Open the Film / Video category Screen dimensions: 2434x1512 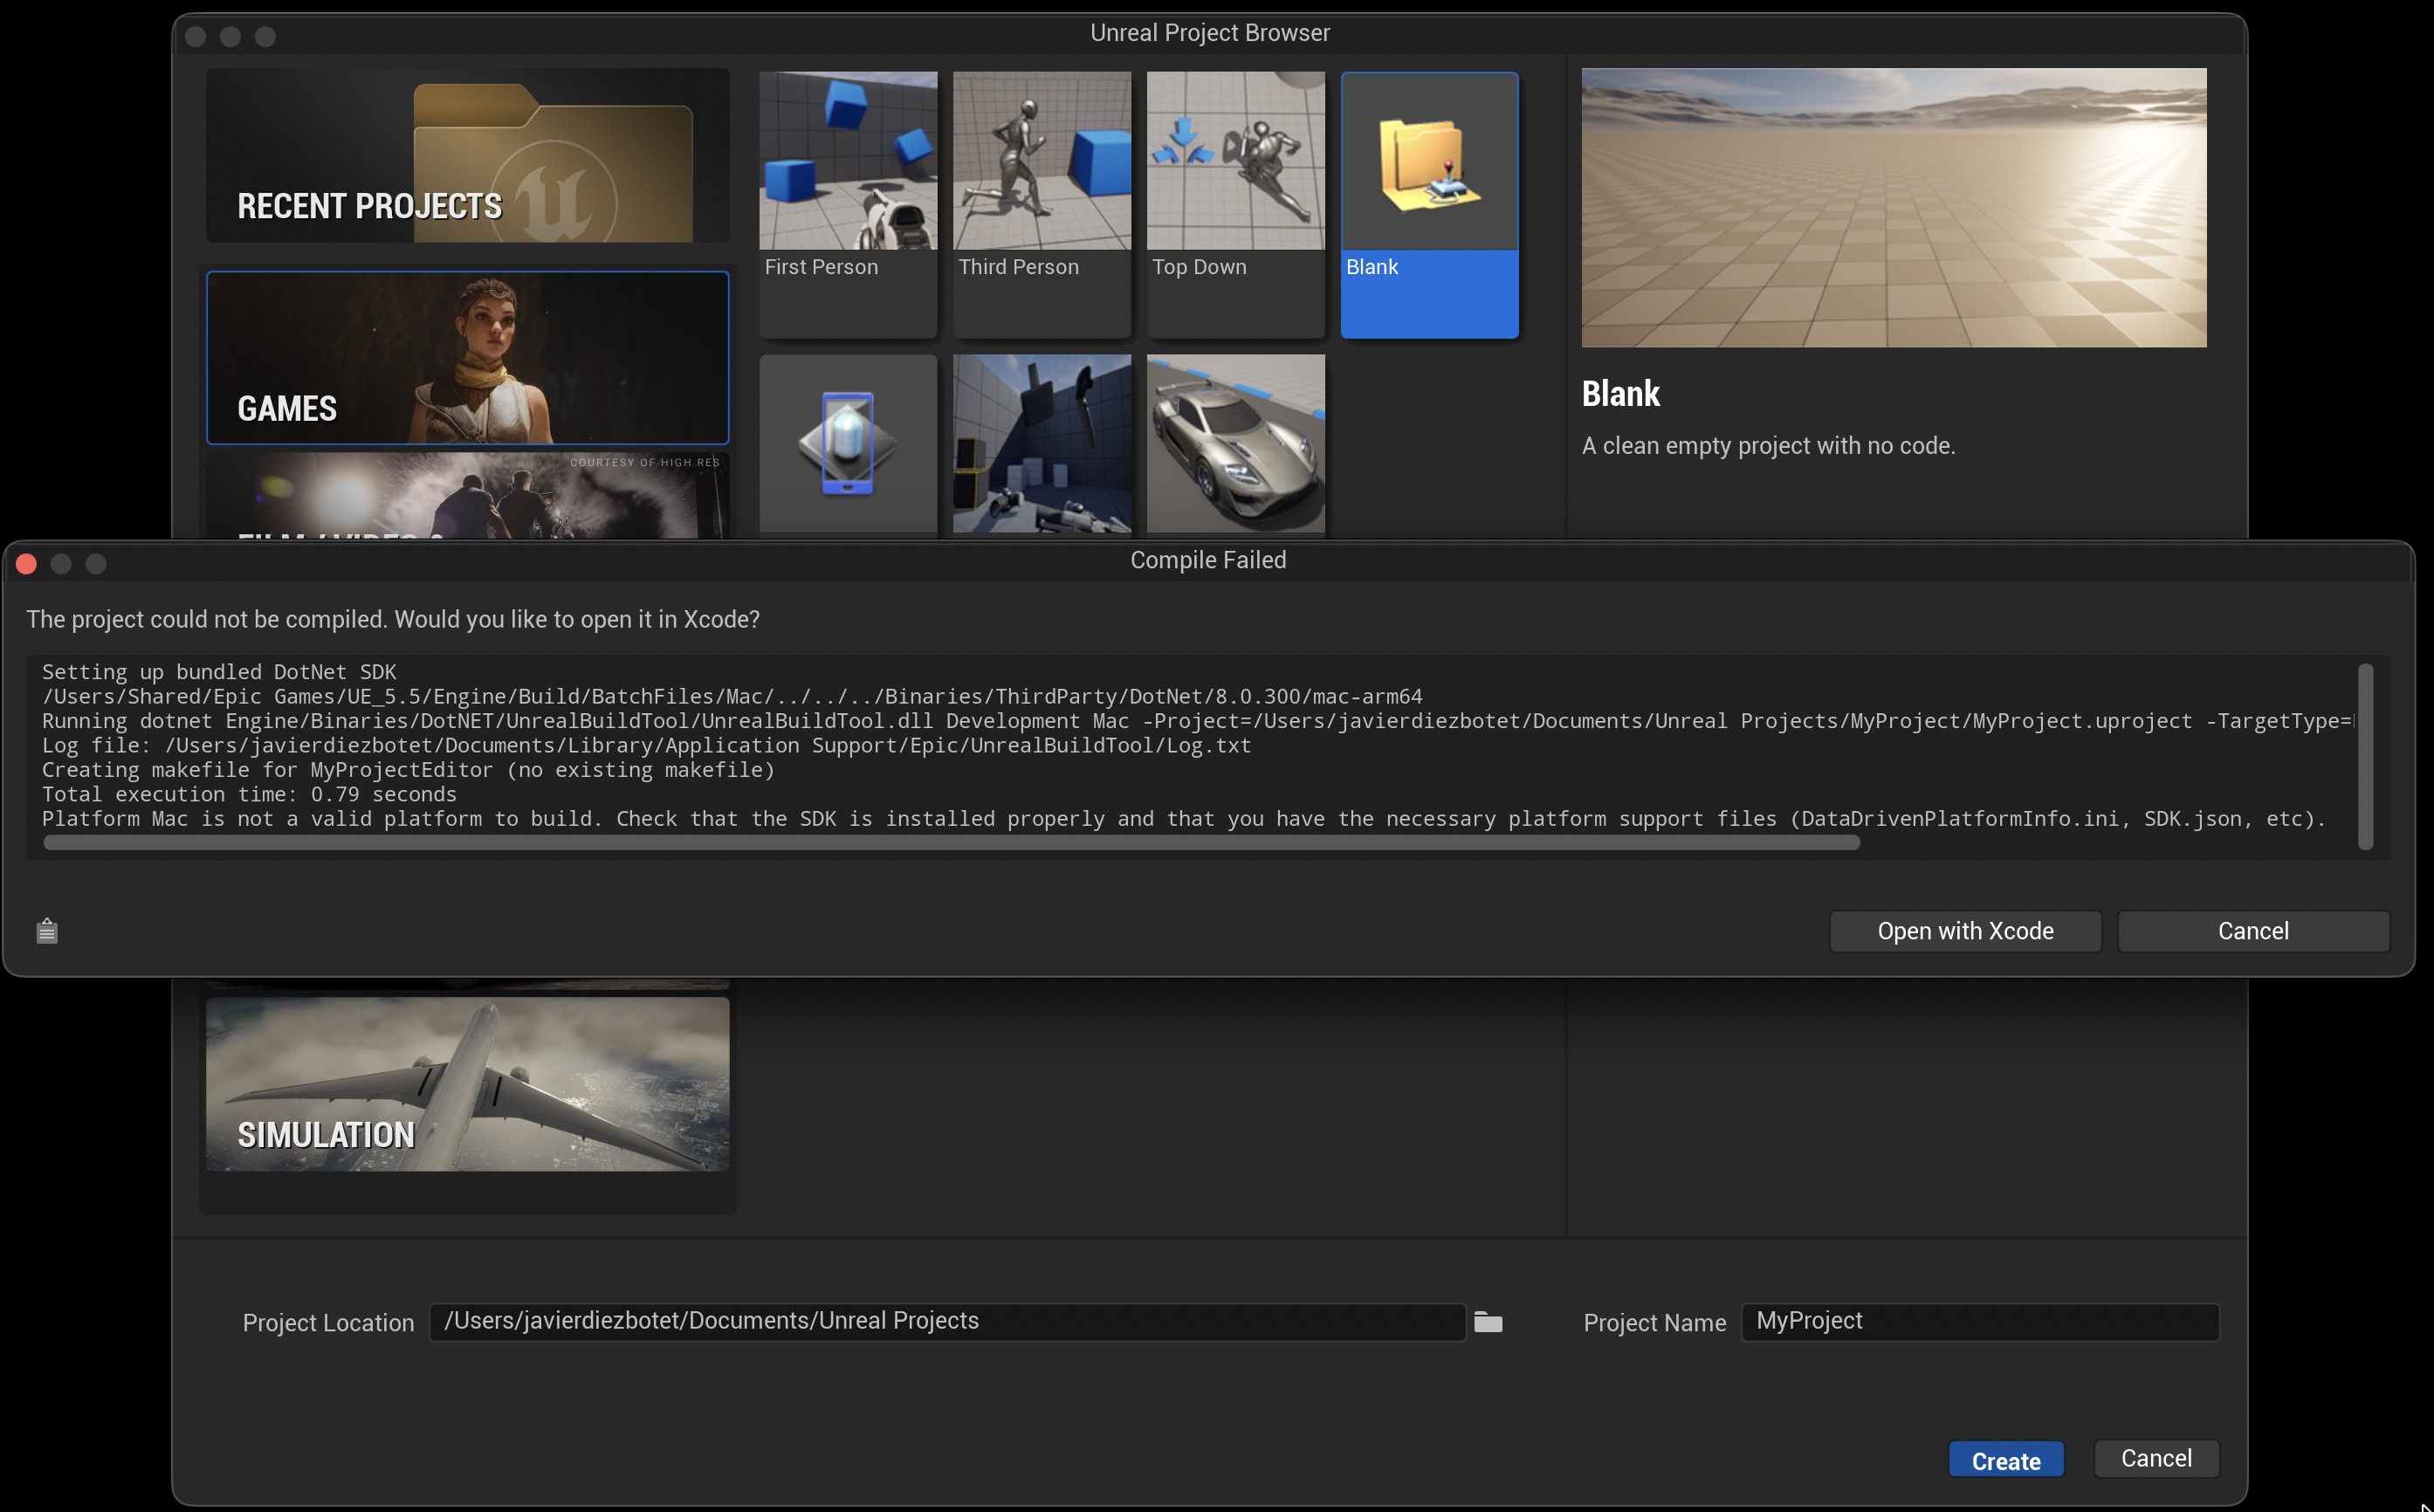467,496
